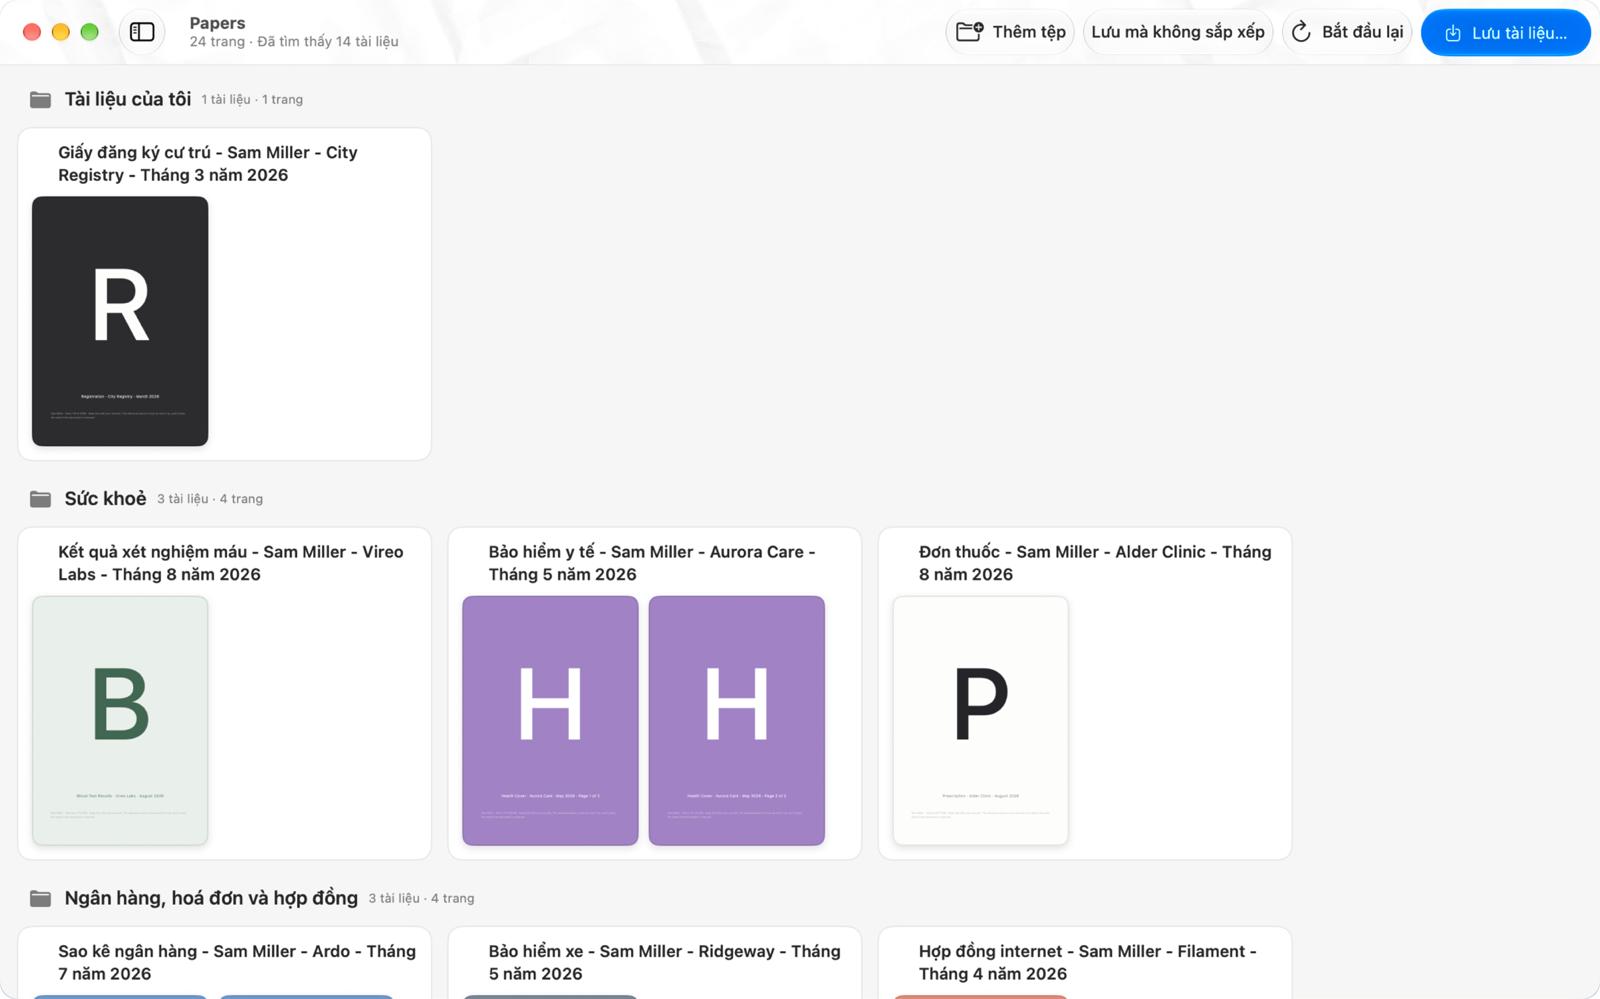Click count beside Ngân hàng, hoá đơn và hợp đồng
Viewport: 1600px width, 999px height.
421,899
